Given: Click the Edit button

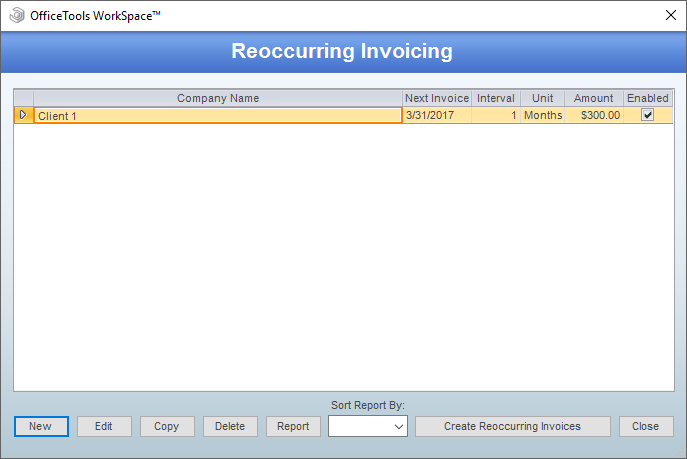Looking at the screenshot, I should [x=104, y=426].
